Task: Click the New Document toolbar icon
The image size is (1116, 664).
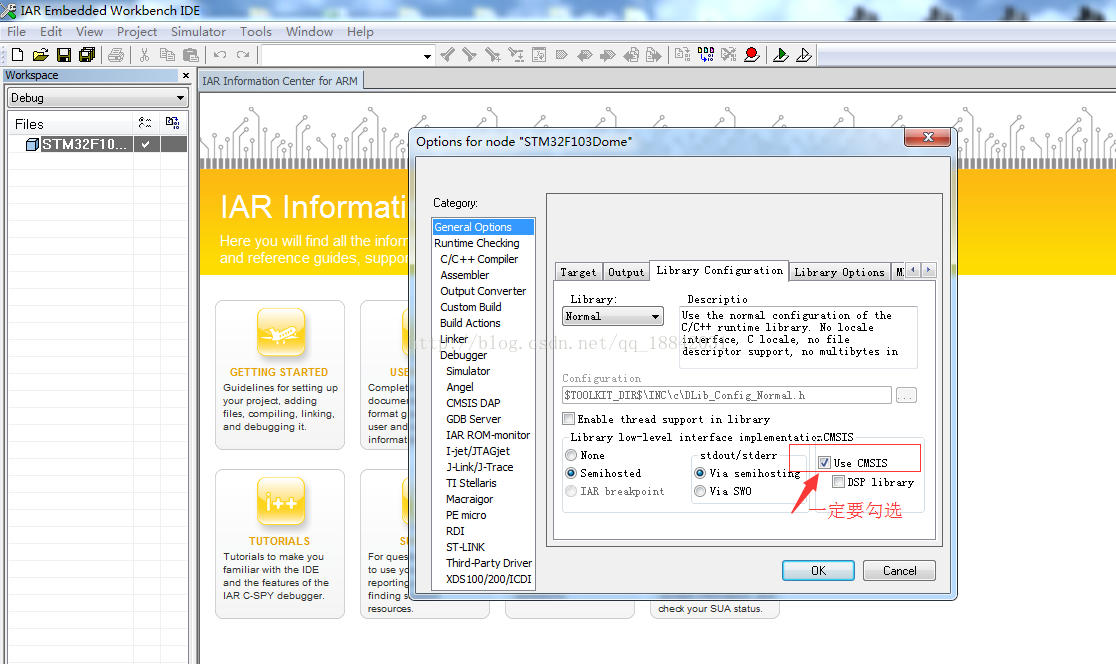Action: [x=17, y=55]
